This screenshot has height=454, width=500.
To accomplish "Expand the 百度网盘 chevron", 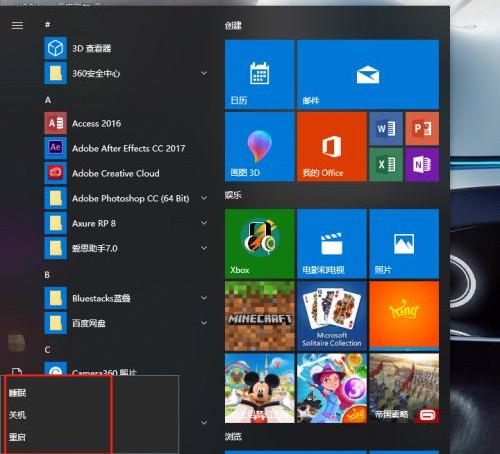I will click(x=204, y=323).
